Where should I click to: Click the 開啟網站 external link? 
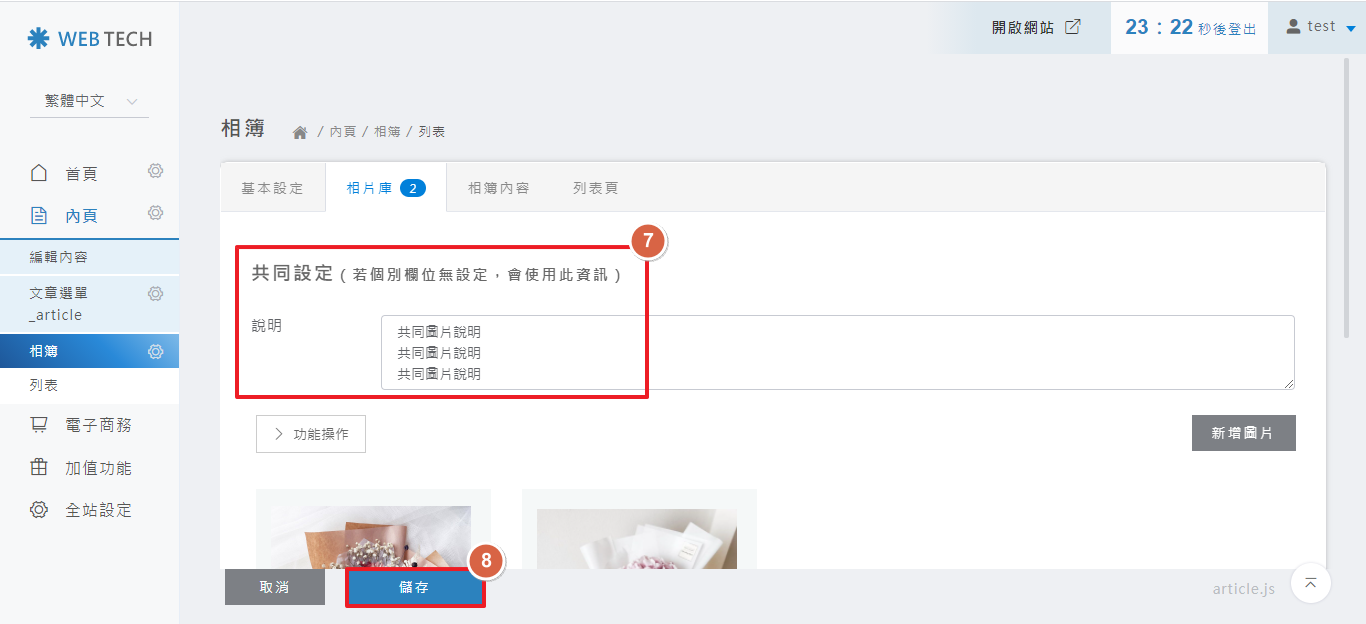[1035, 27]
